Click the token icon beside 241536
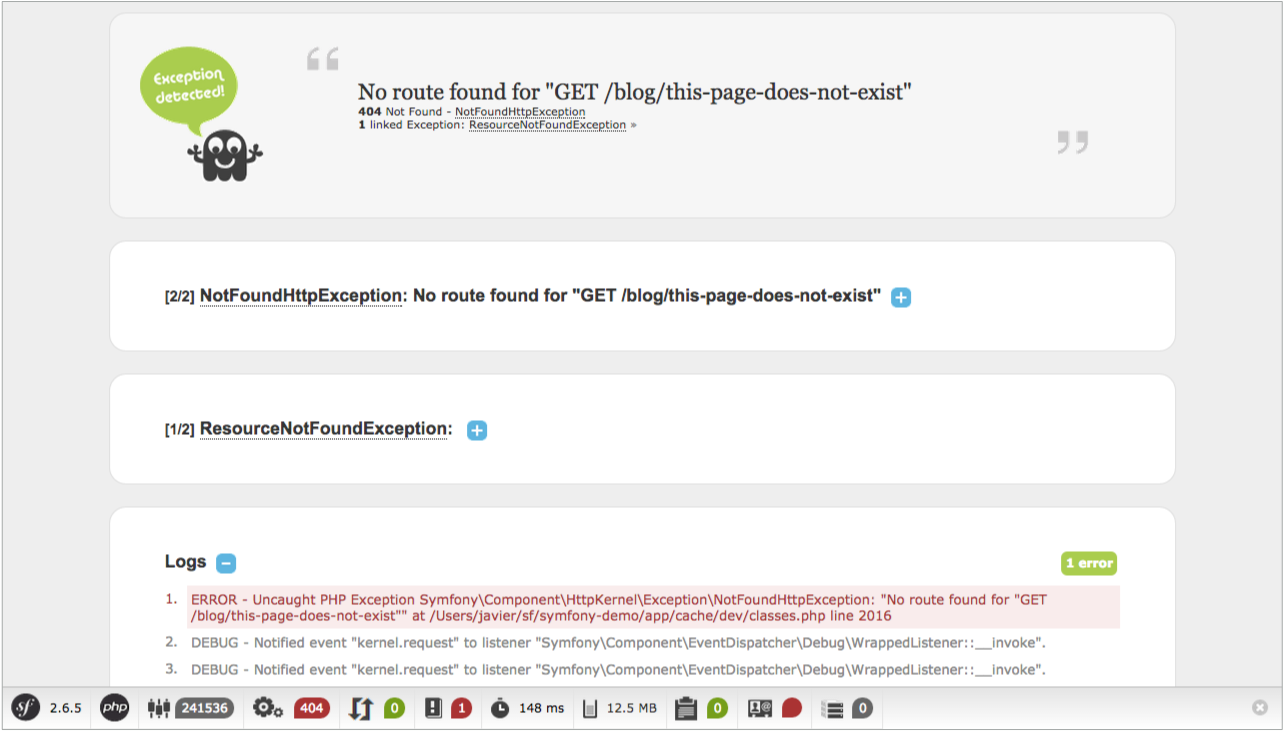The height and width of the screenshot is (731, 1284). click(x=158, y=708)
